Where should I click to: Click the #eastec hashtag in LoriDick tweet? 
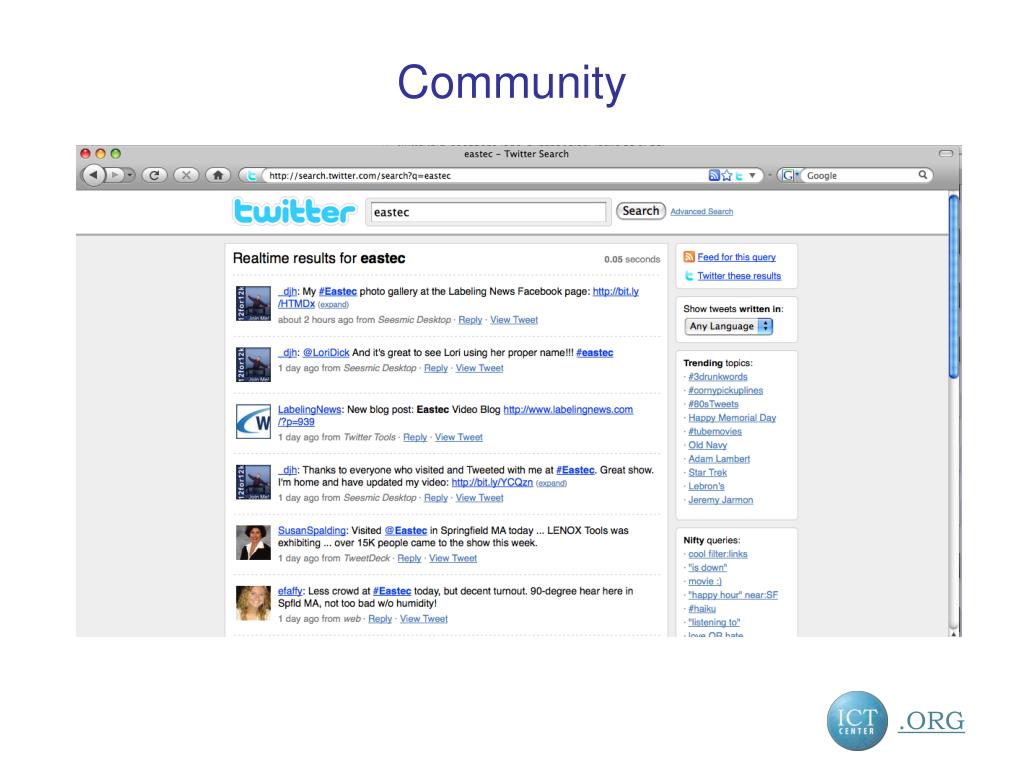(x=594, y=353)
